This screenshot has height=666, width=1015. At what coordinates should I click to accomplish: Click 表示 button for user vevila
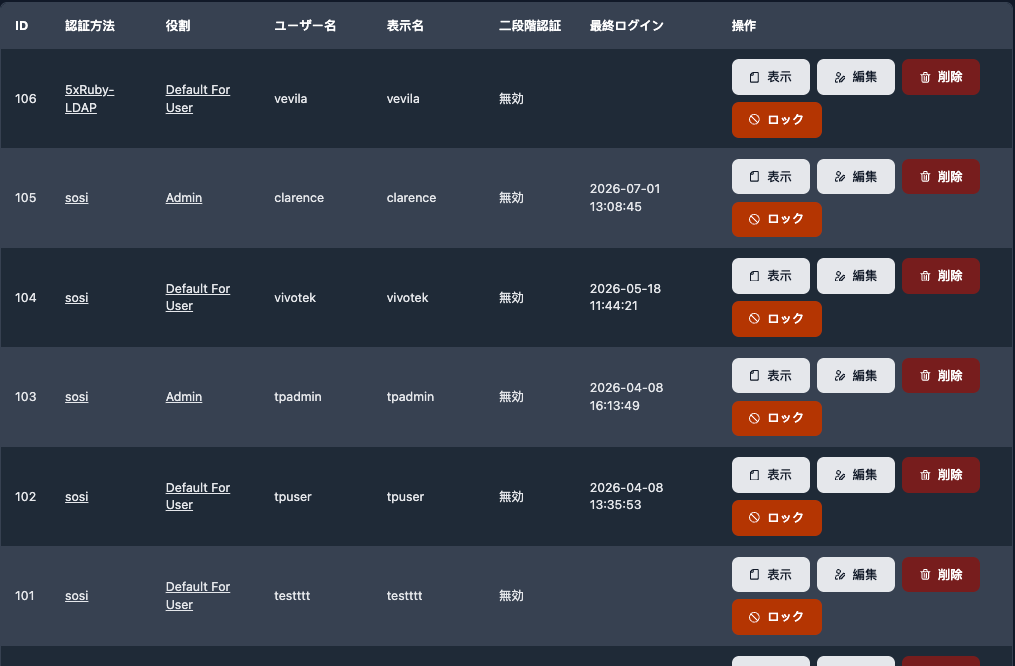[x=770, y=77]
